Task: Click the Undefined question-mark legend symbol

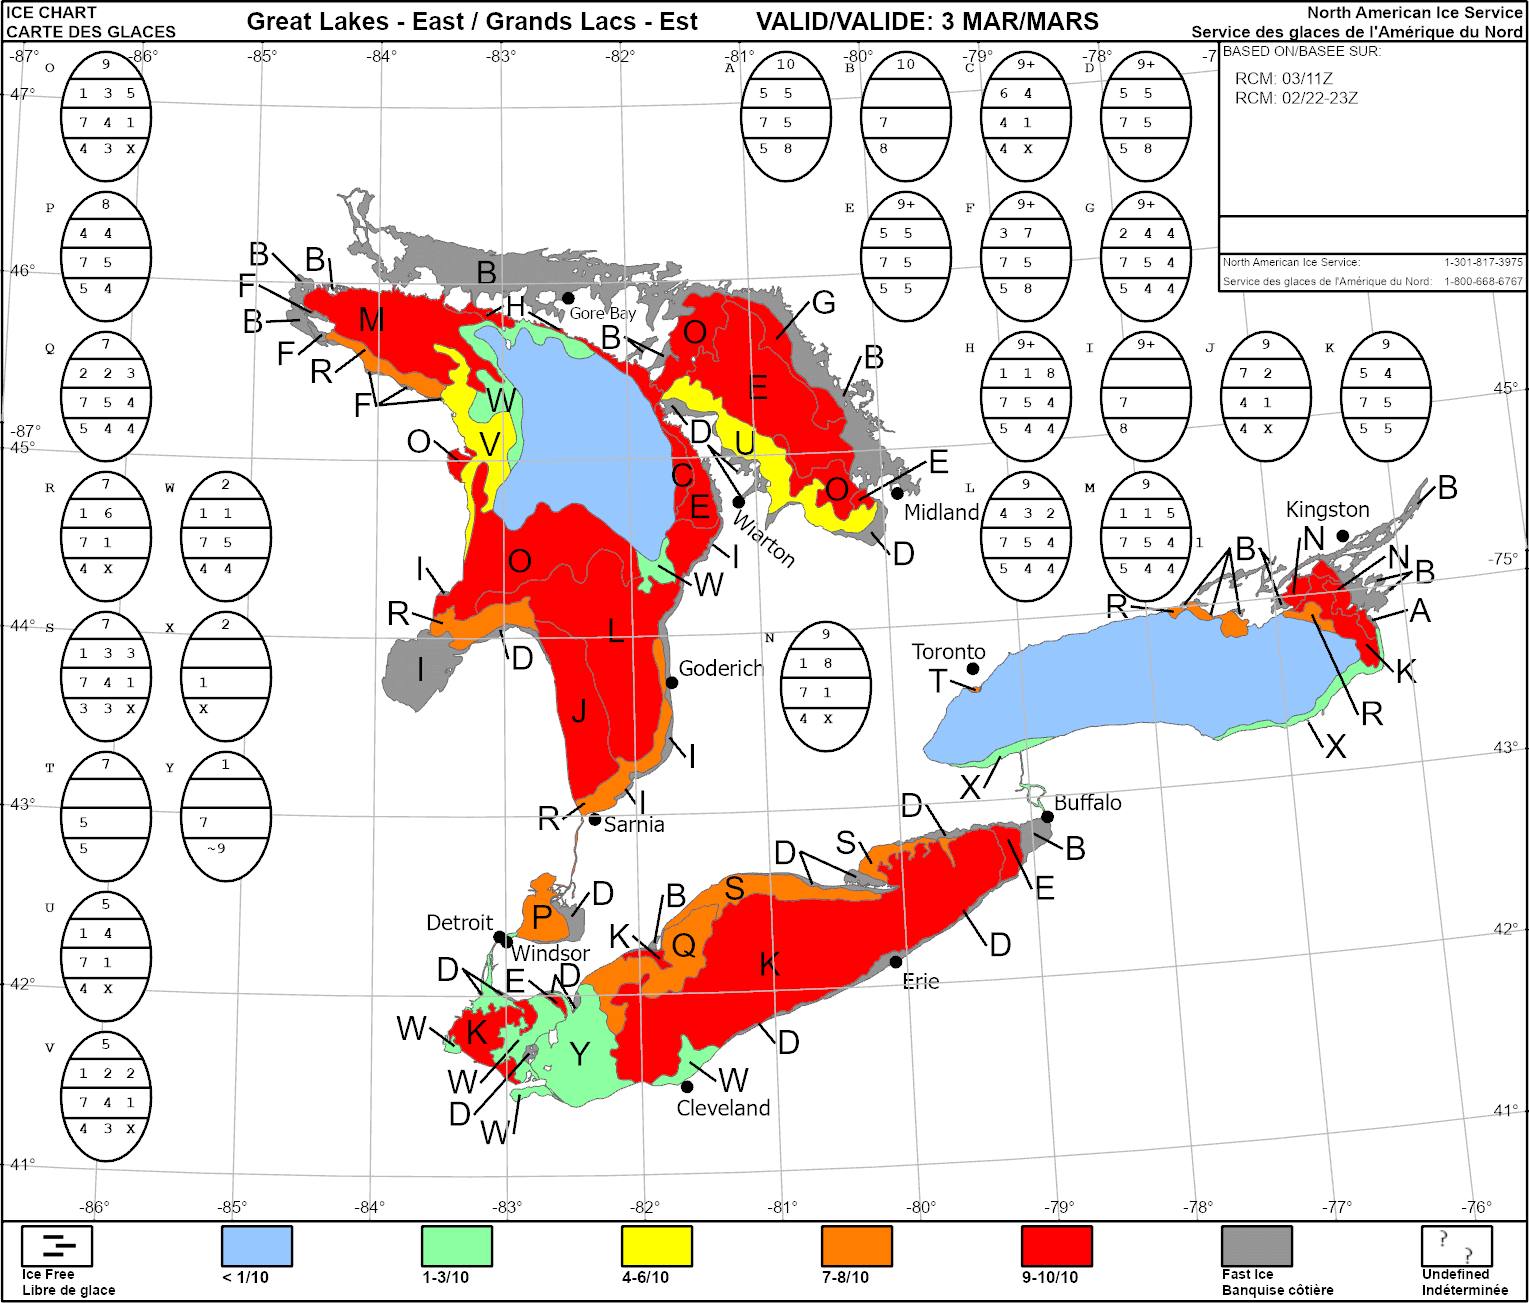Action: point(1456,1246)
